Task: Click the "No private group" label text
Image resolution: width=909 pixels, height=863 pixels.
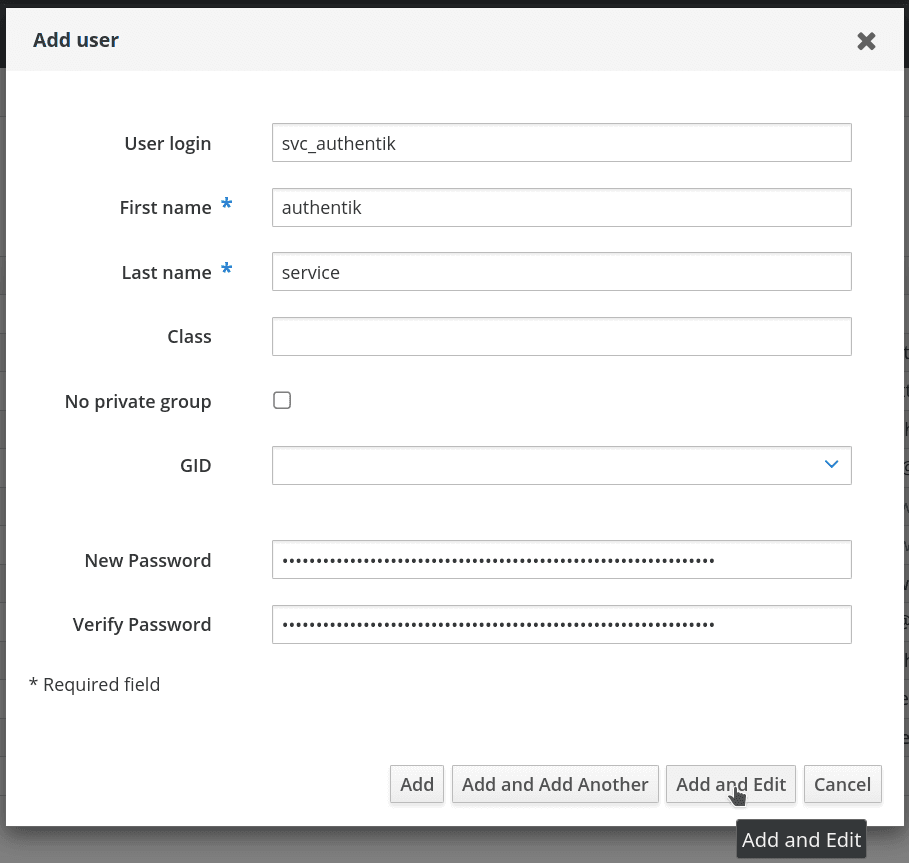Action: coord(138,402)
